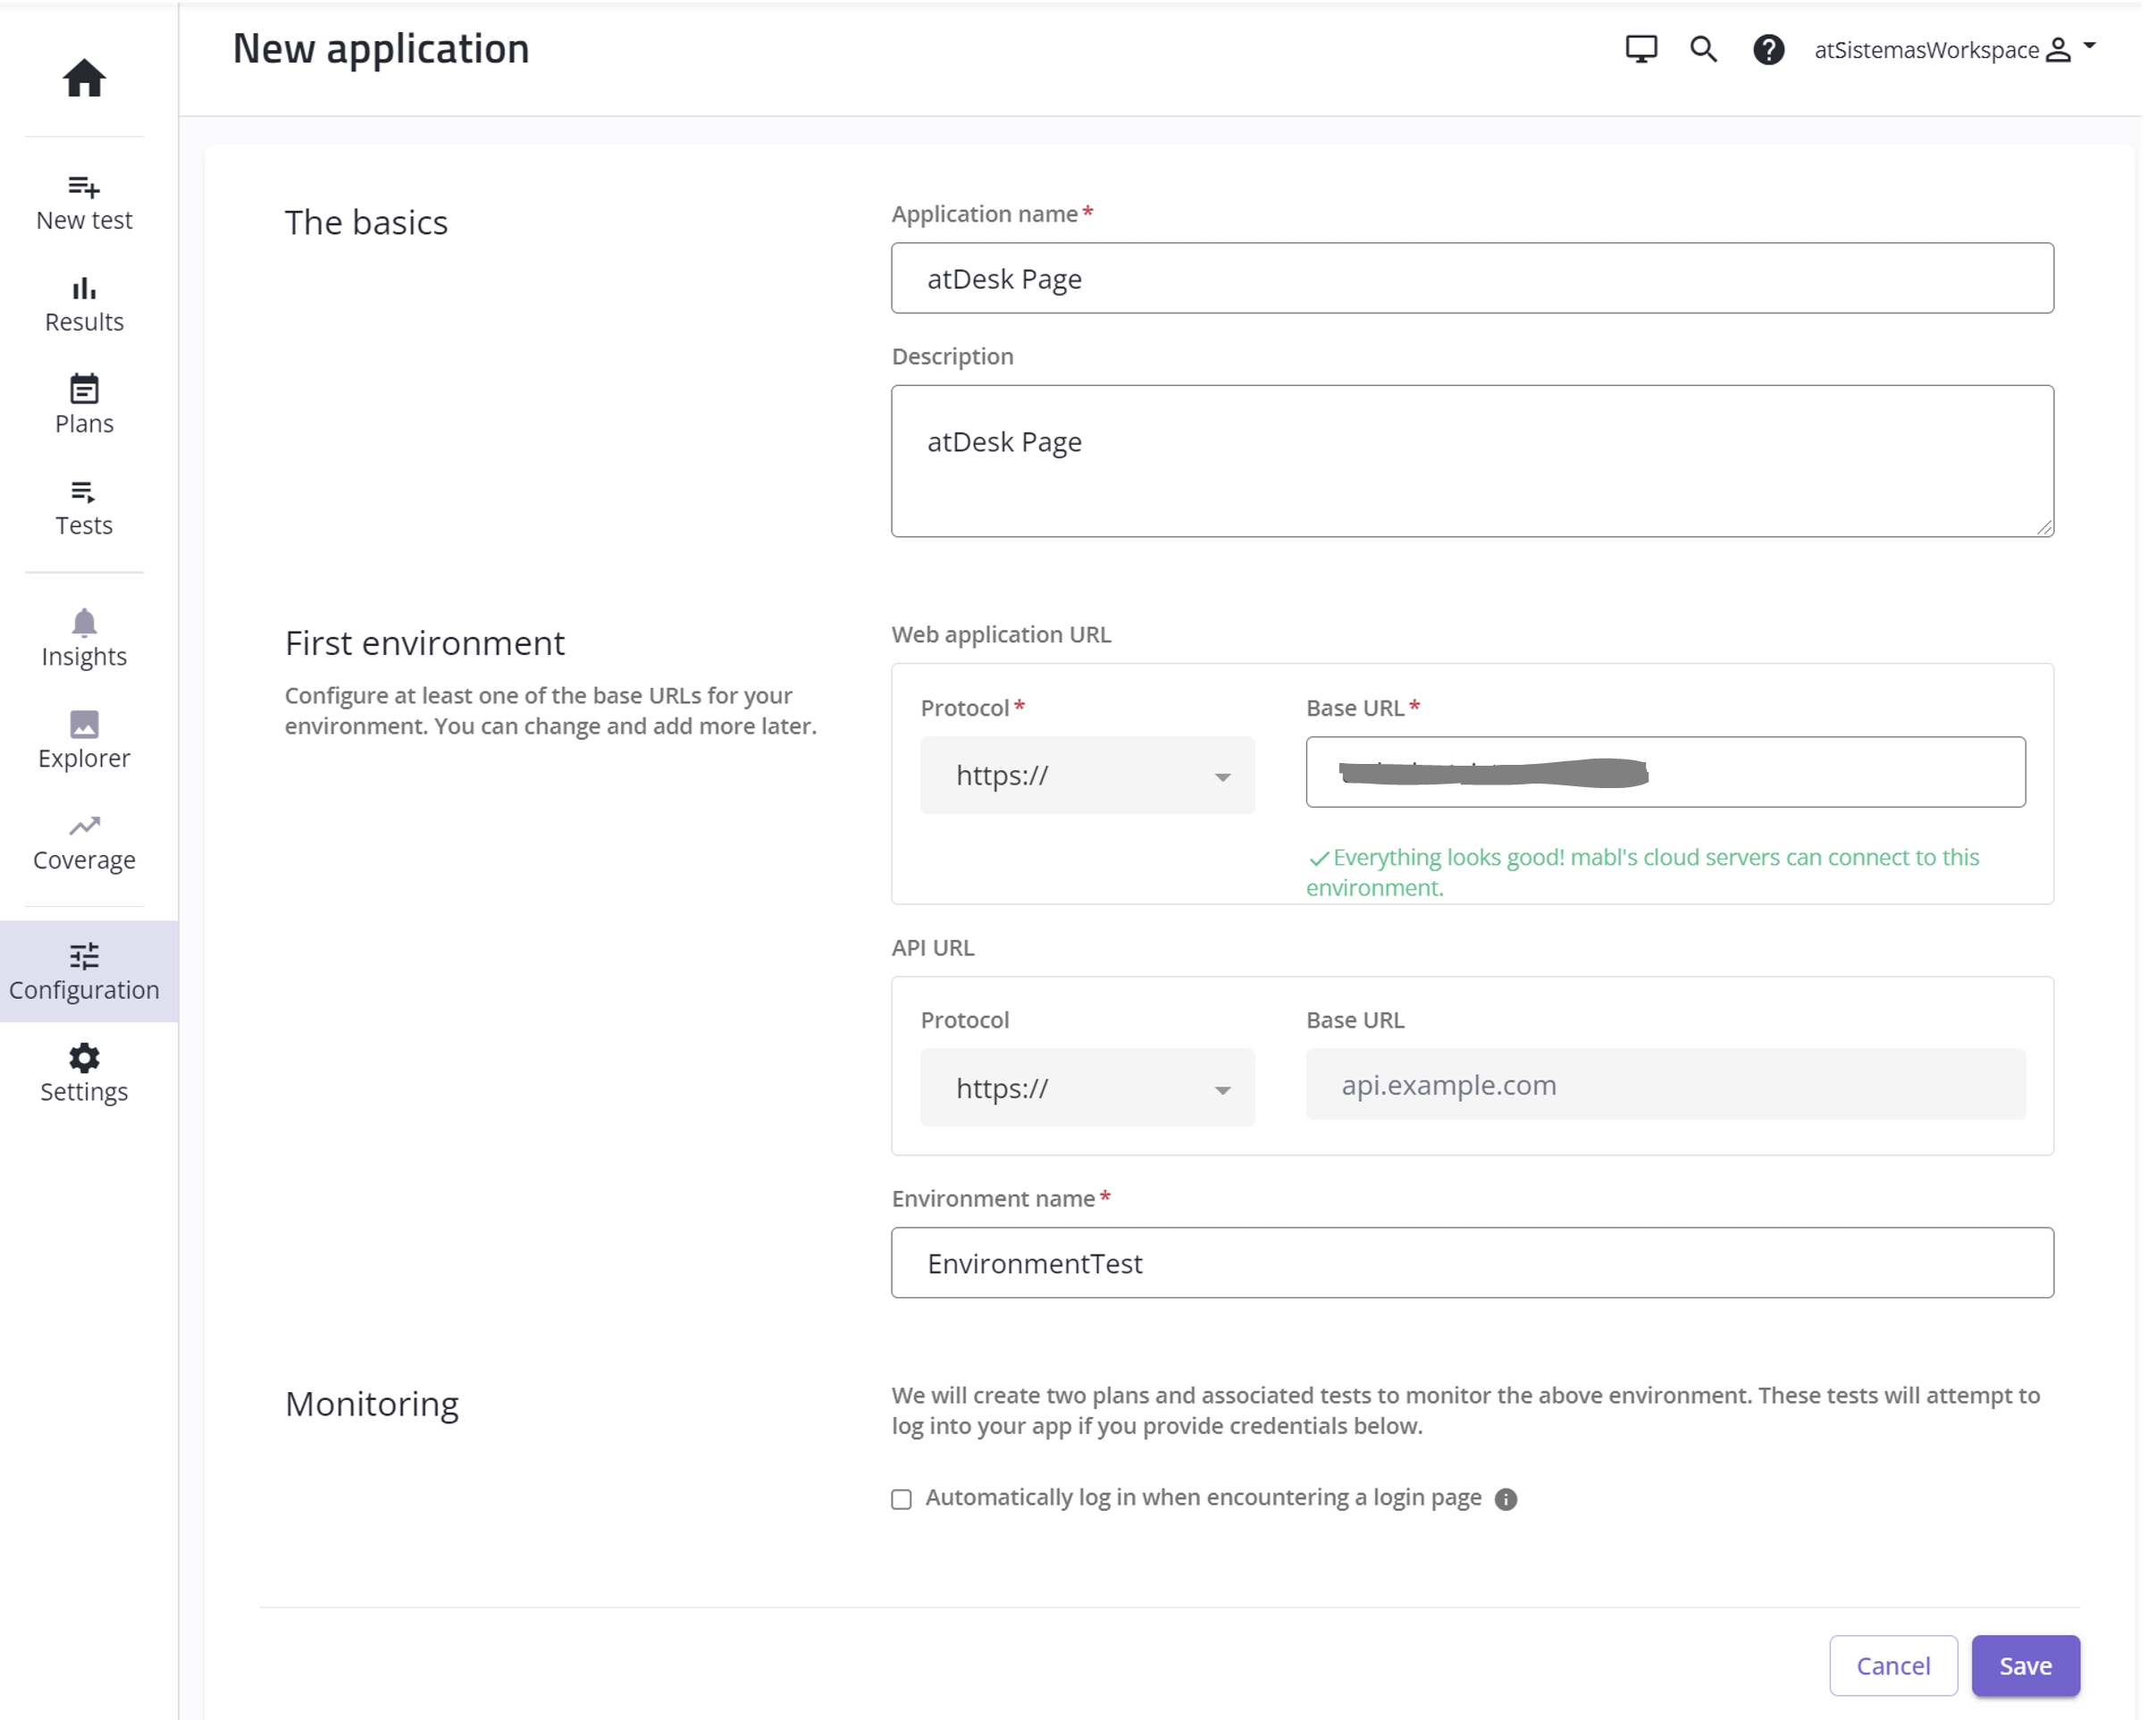Screen dimensions: 2156x1720
Task: Open Web application URL protocol dropdown
Action: coord(1087,775)
